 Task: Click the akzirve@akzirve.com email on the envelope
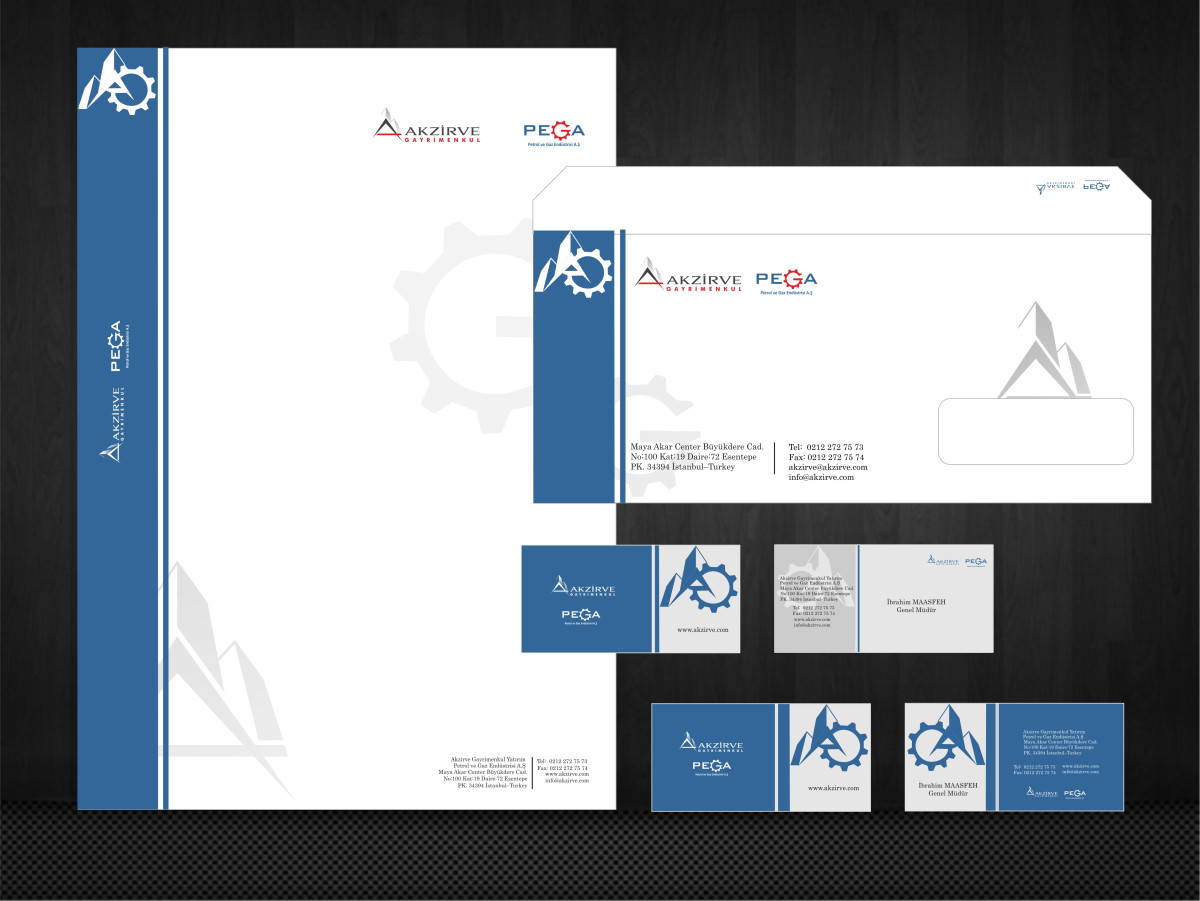point(828,467)
